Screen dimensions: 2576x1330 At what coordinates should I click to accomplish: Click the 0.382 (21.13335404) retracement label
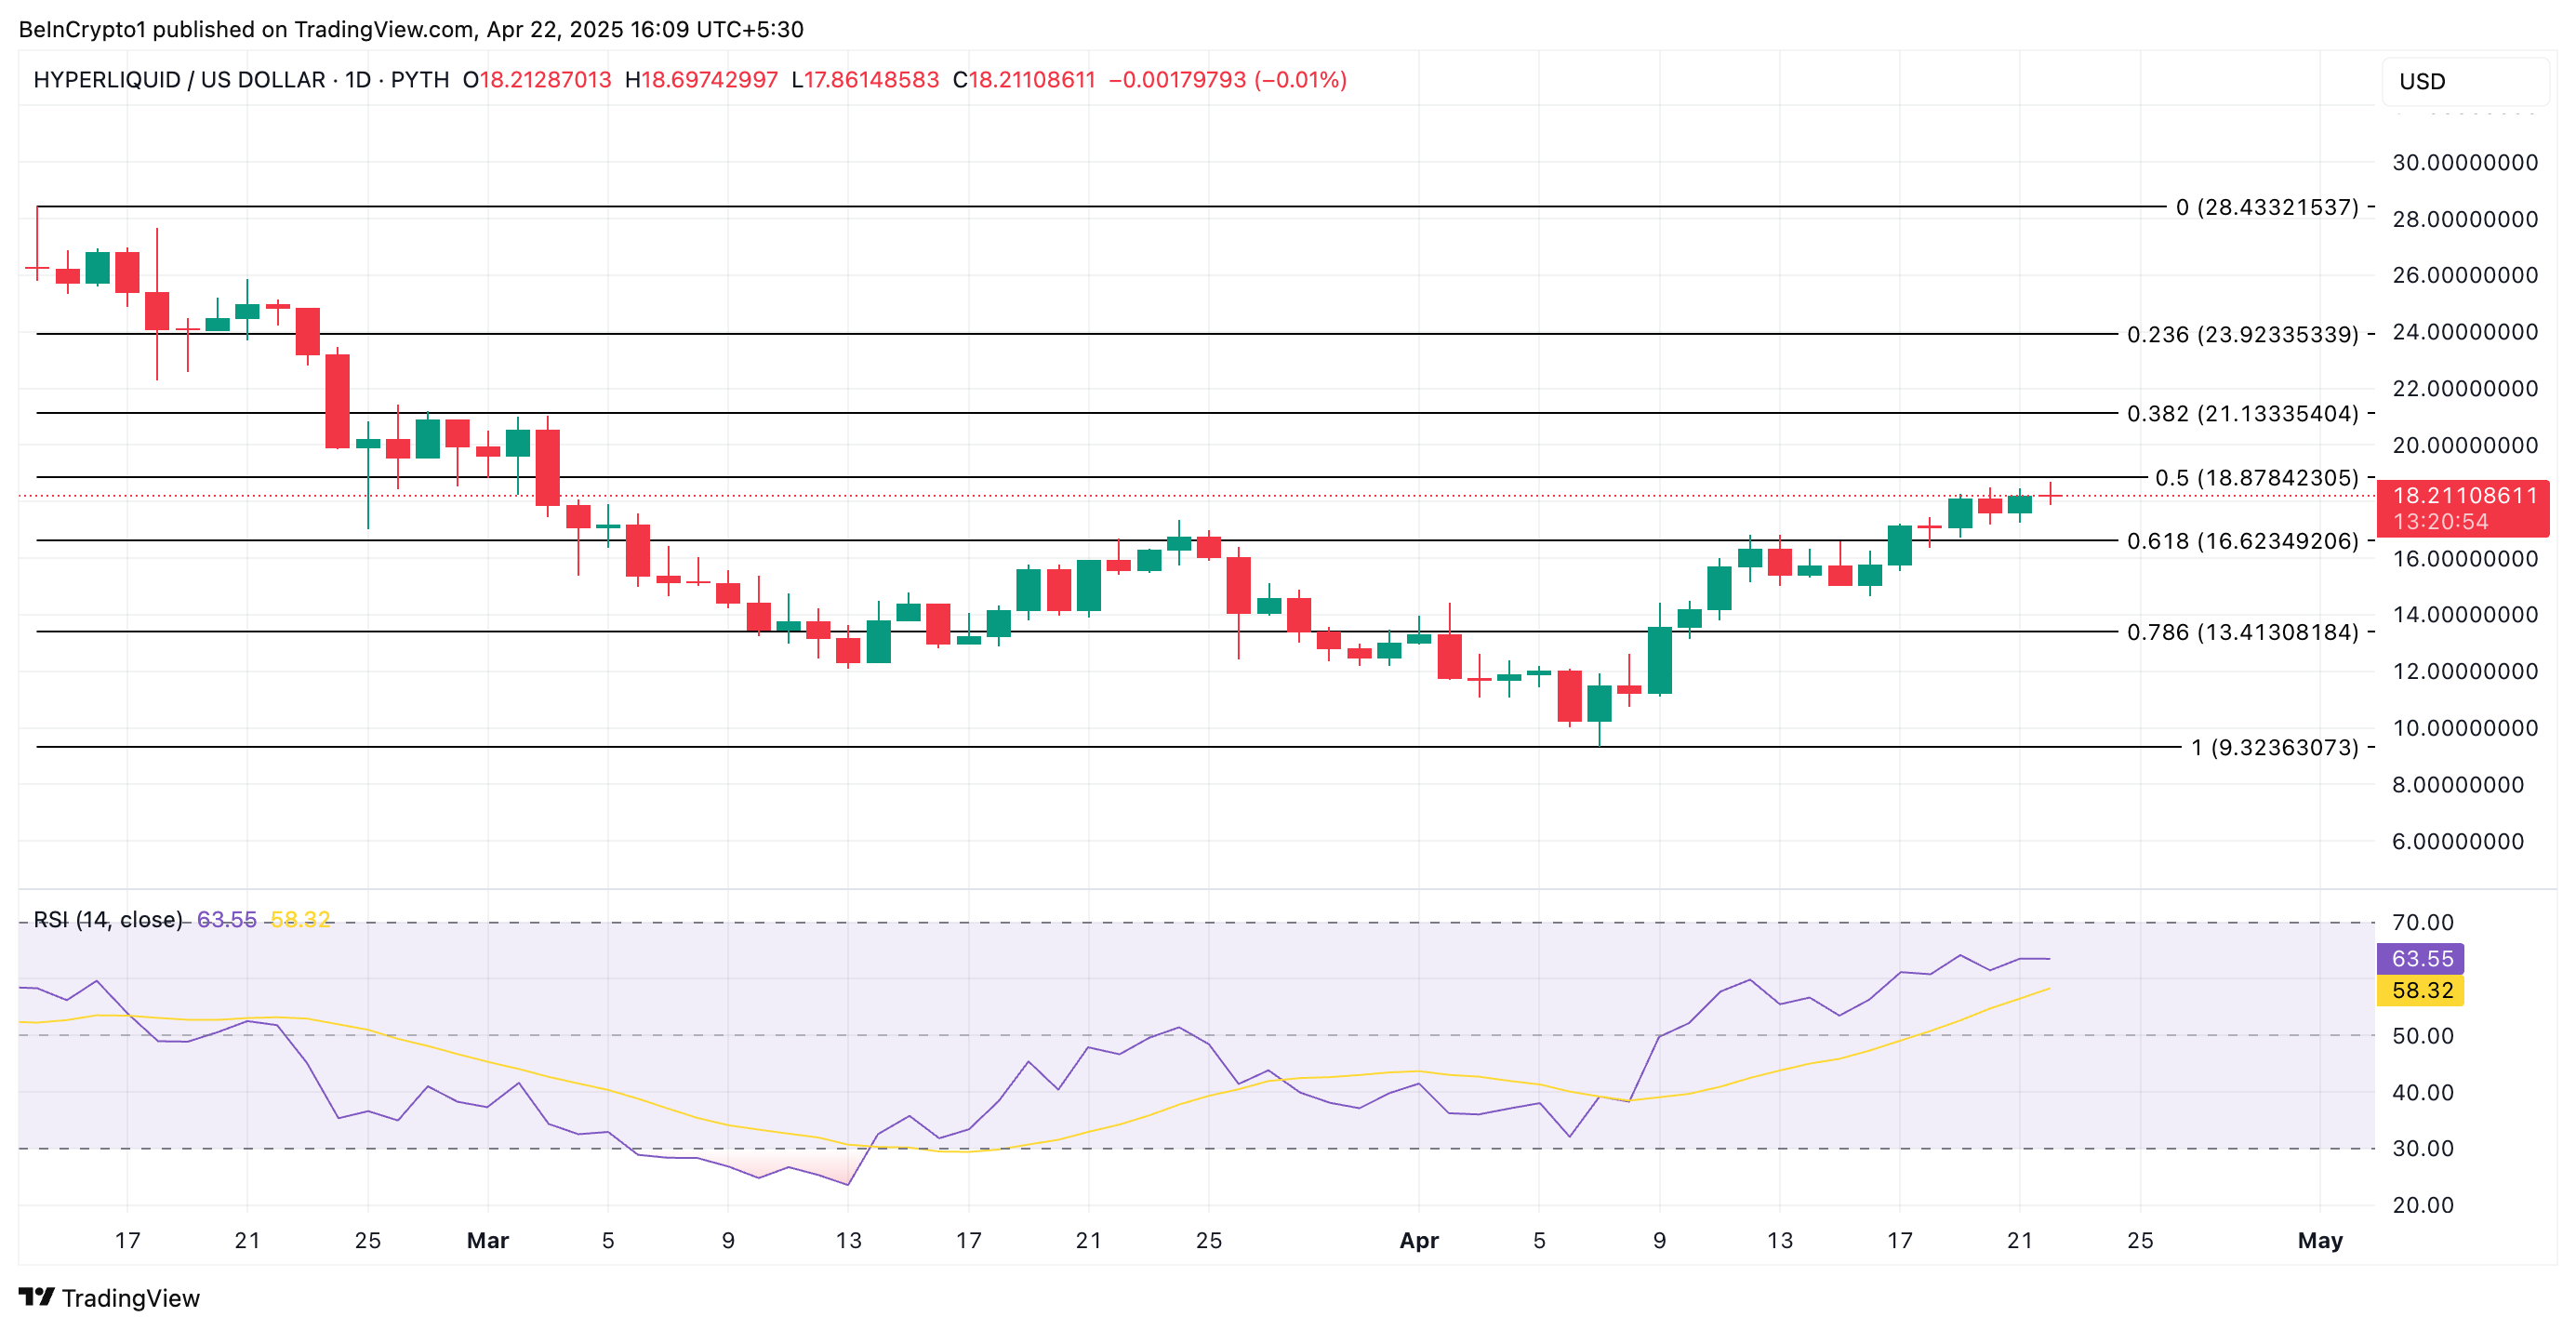coord(2242,413)
